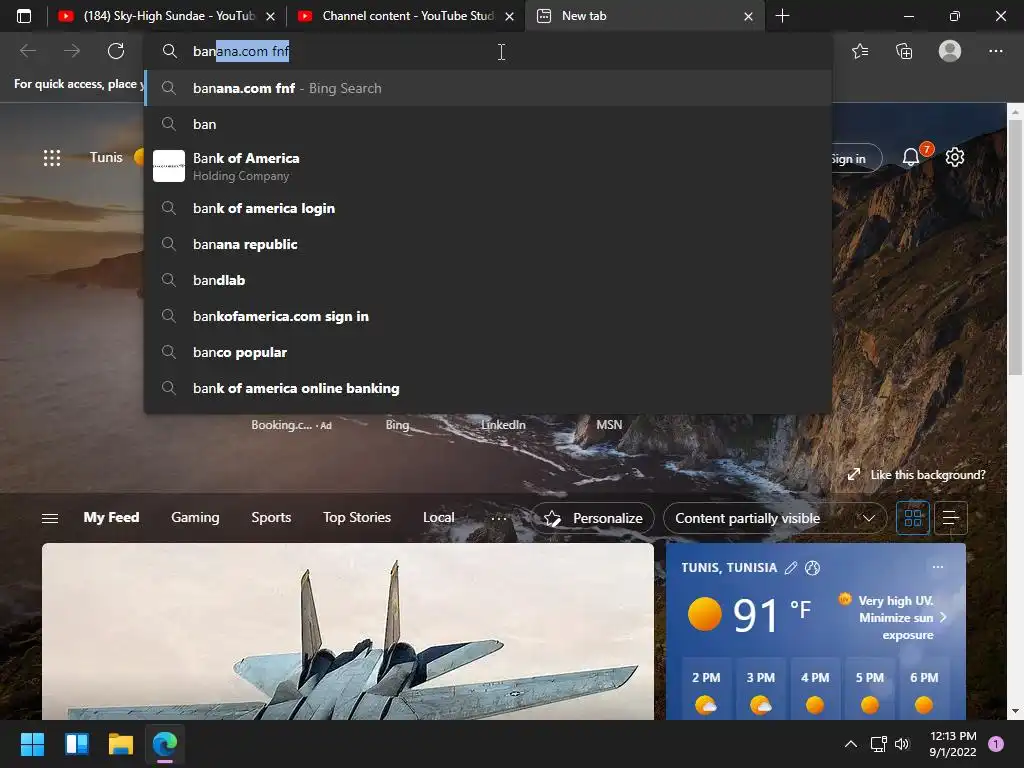This screenshot has width=1024, height=768.
Task: Open Edge settings and more menu
Action: point(995,51)
